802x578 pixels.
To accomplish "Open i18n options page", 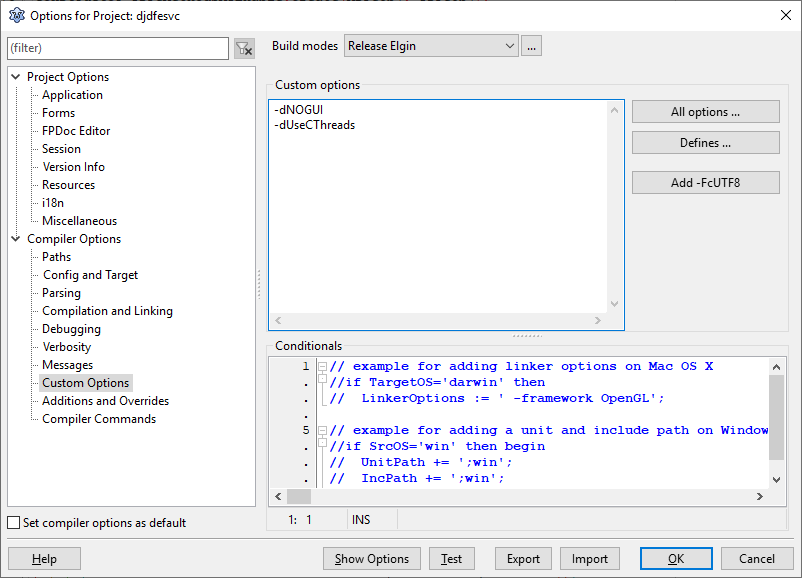I will point(53,203).
